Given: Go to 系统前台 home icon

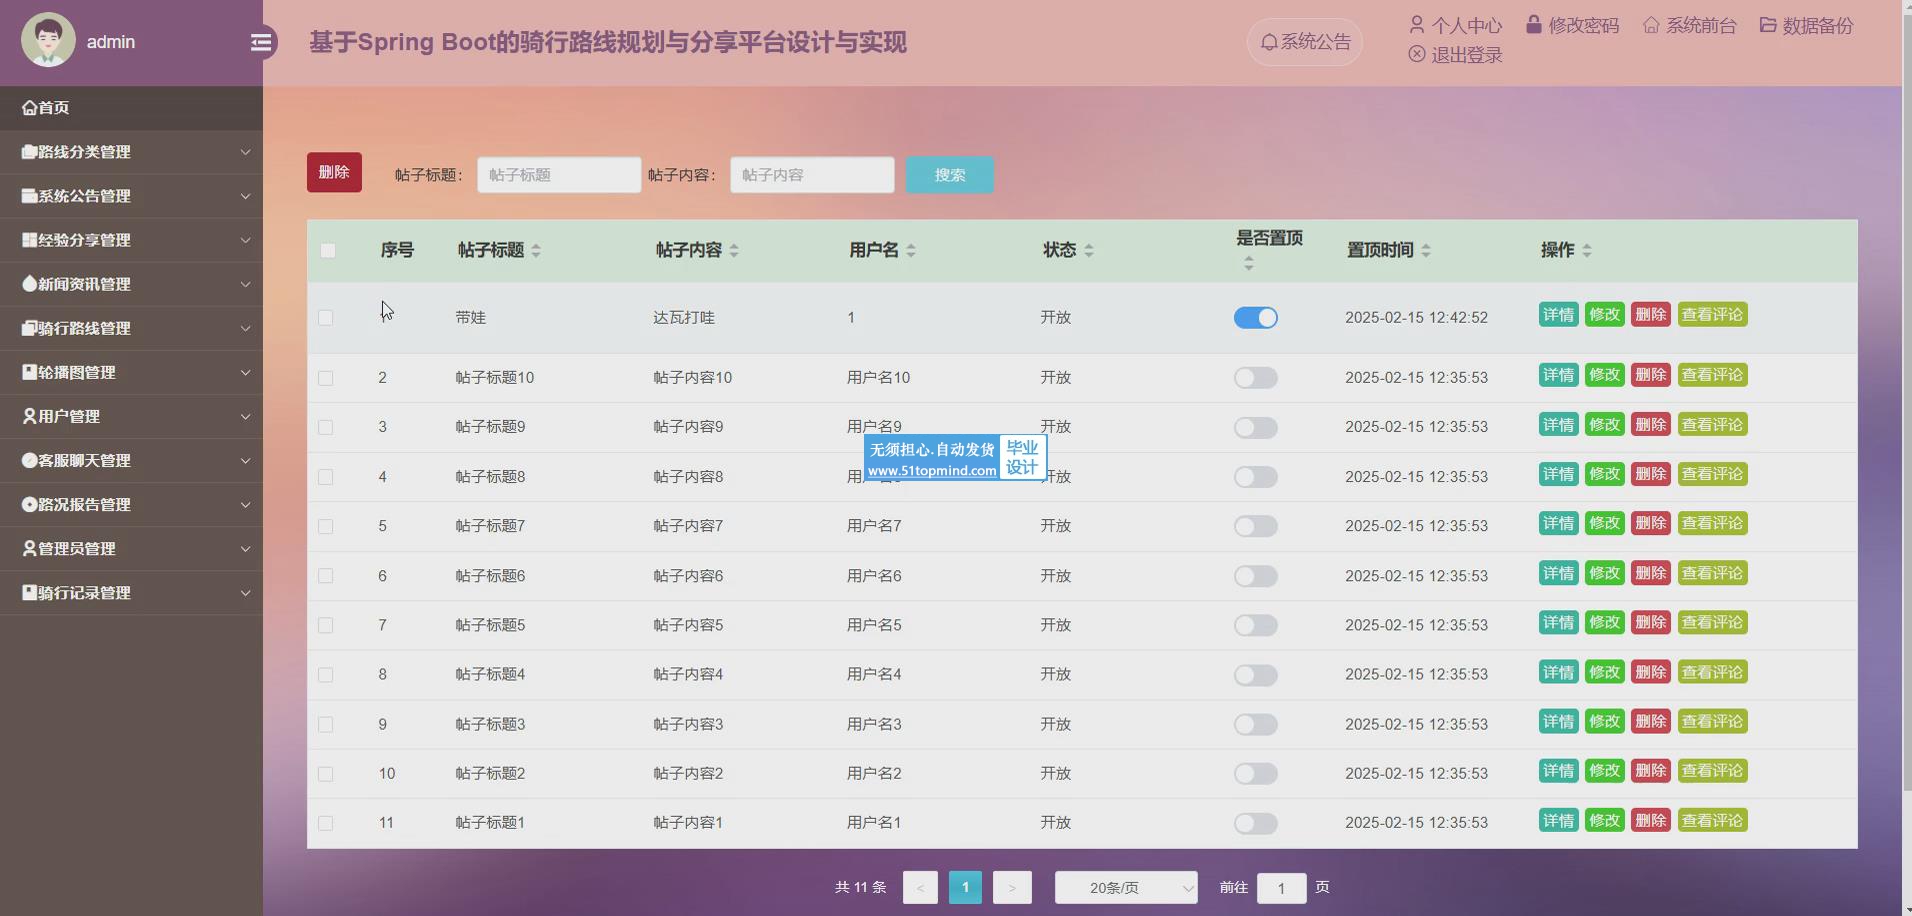Looking at the screenshot, I should coord(1650,25).
